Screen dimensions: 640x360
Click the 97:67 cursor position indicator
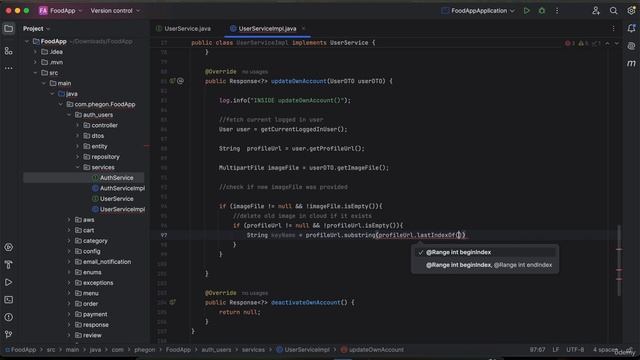click(x=537, y=350)
